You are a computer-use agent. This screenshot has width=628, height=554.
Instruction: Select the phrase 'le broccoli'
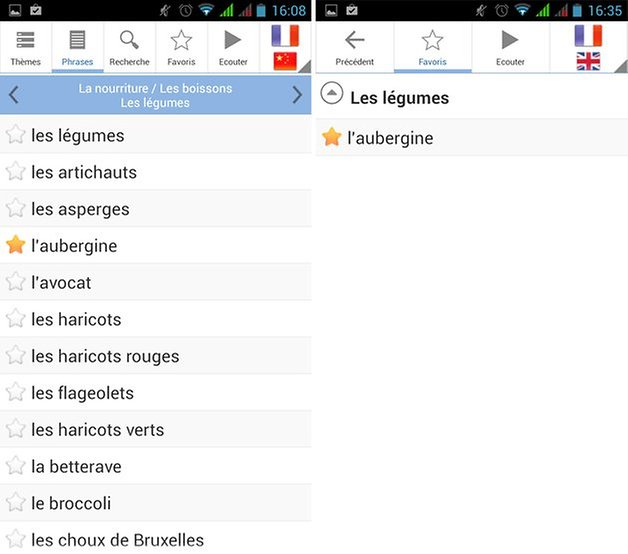71,504
